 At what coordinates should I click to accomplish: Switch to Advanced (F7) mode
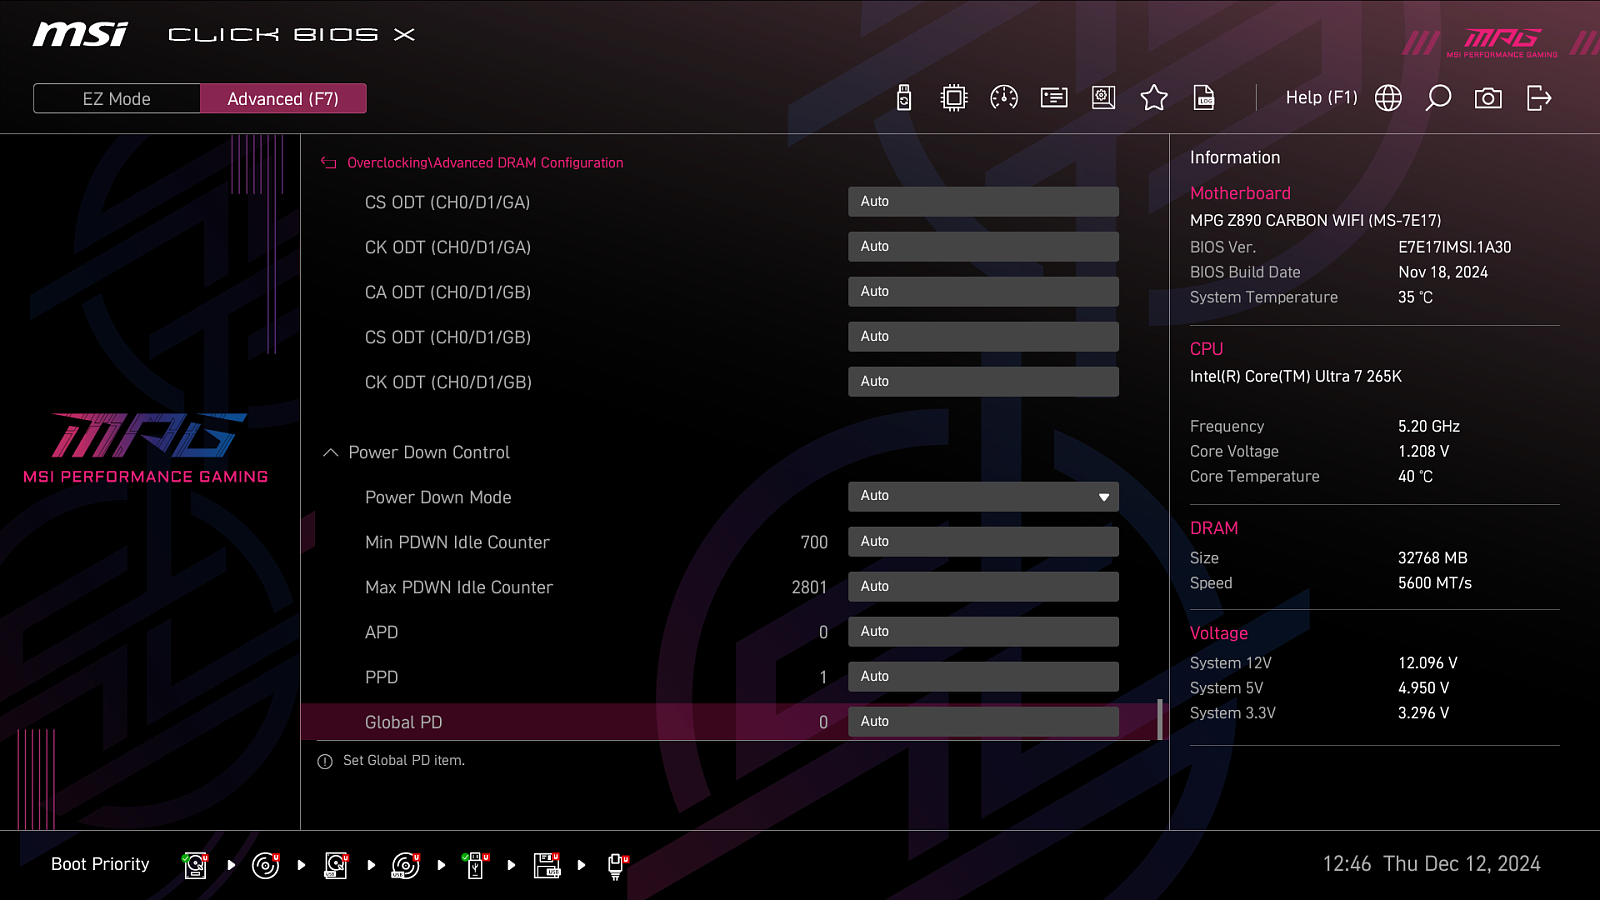pos(283,99)
